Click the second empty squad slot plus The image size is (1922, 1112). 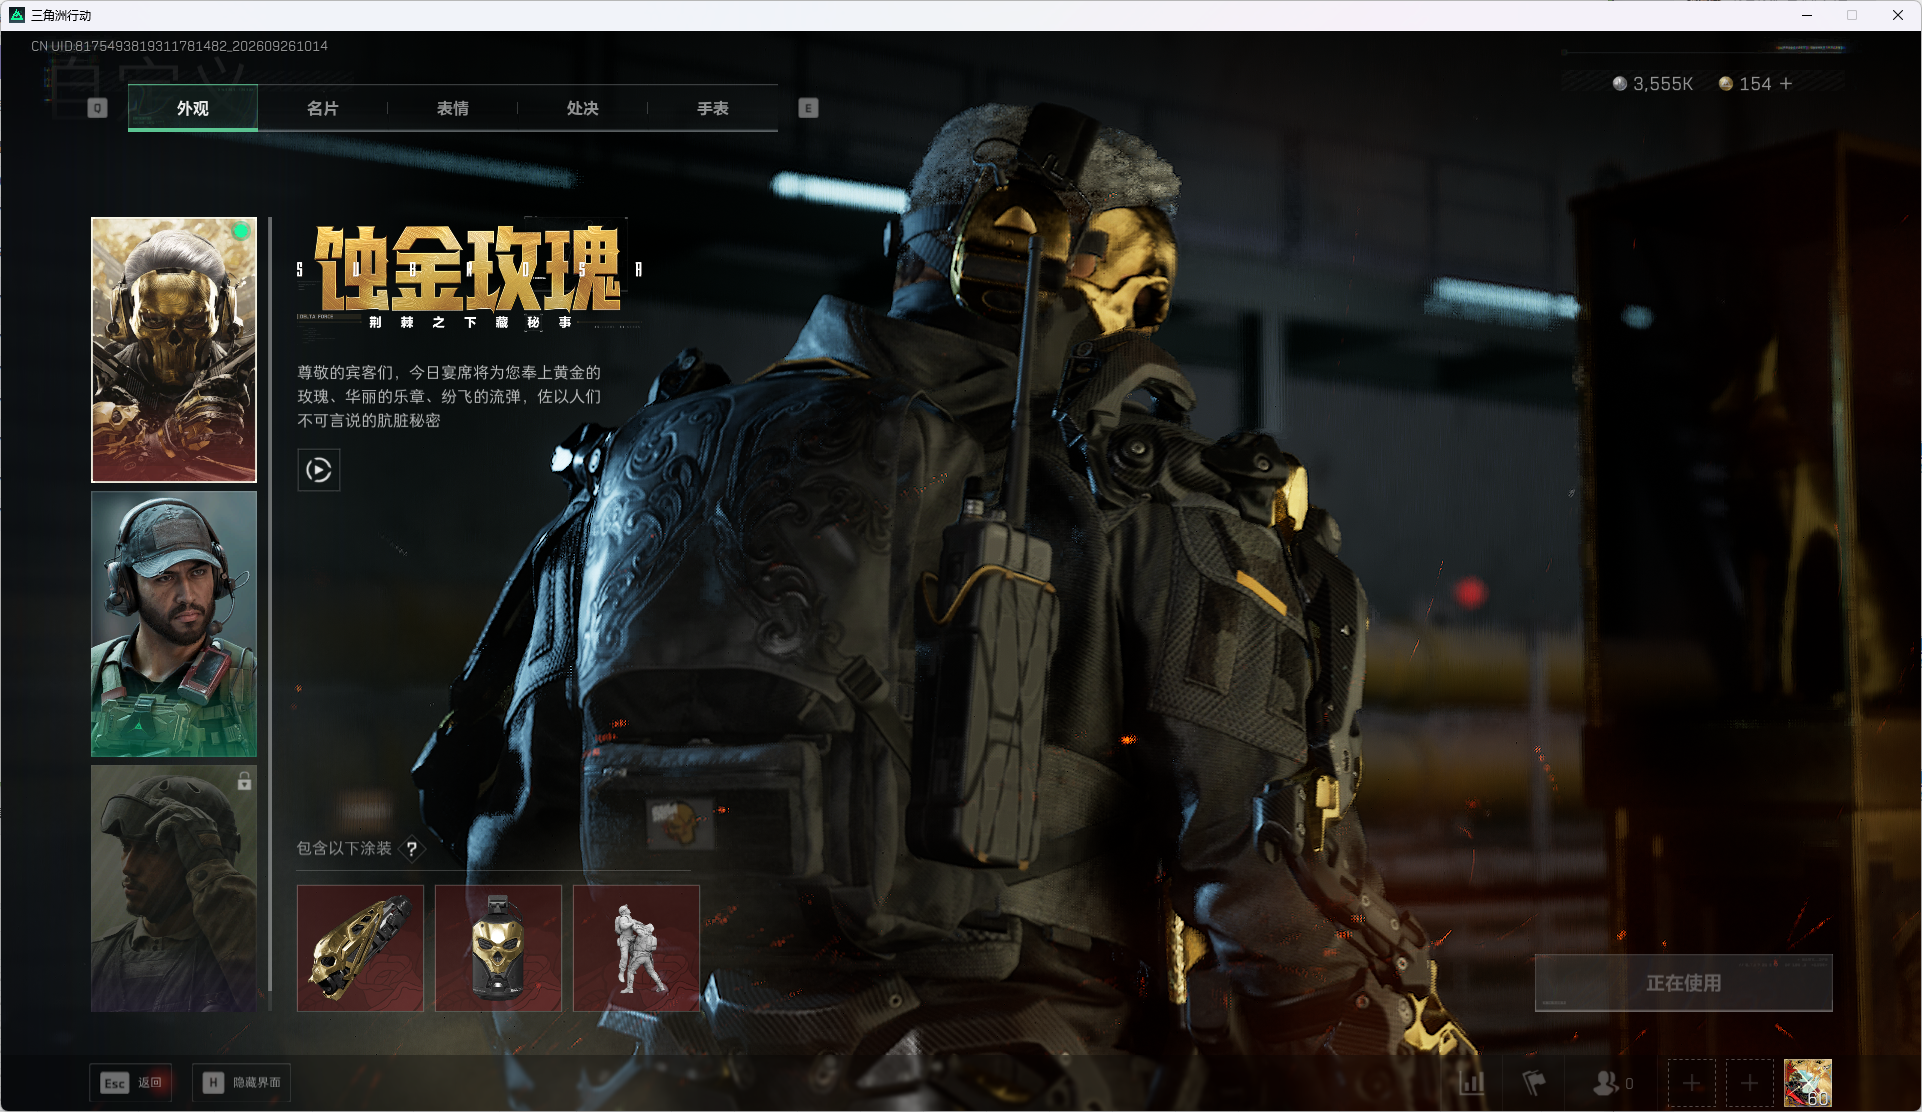(x=1750, y=1083)
